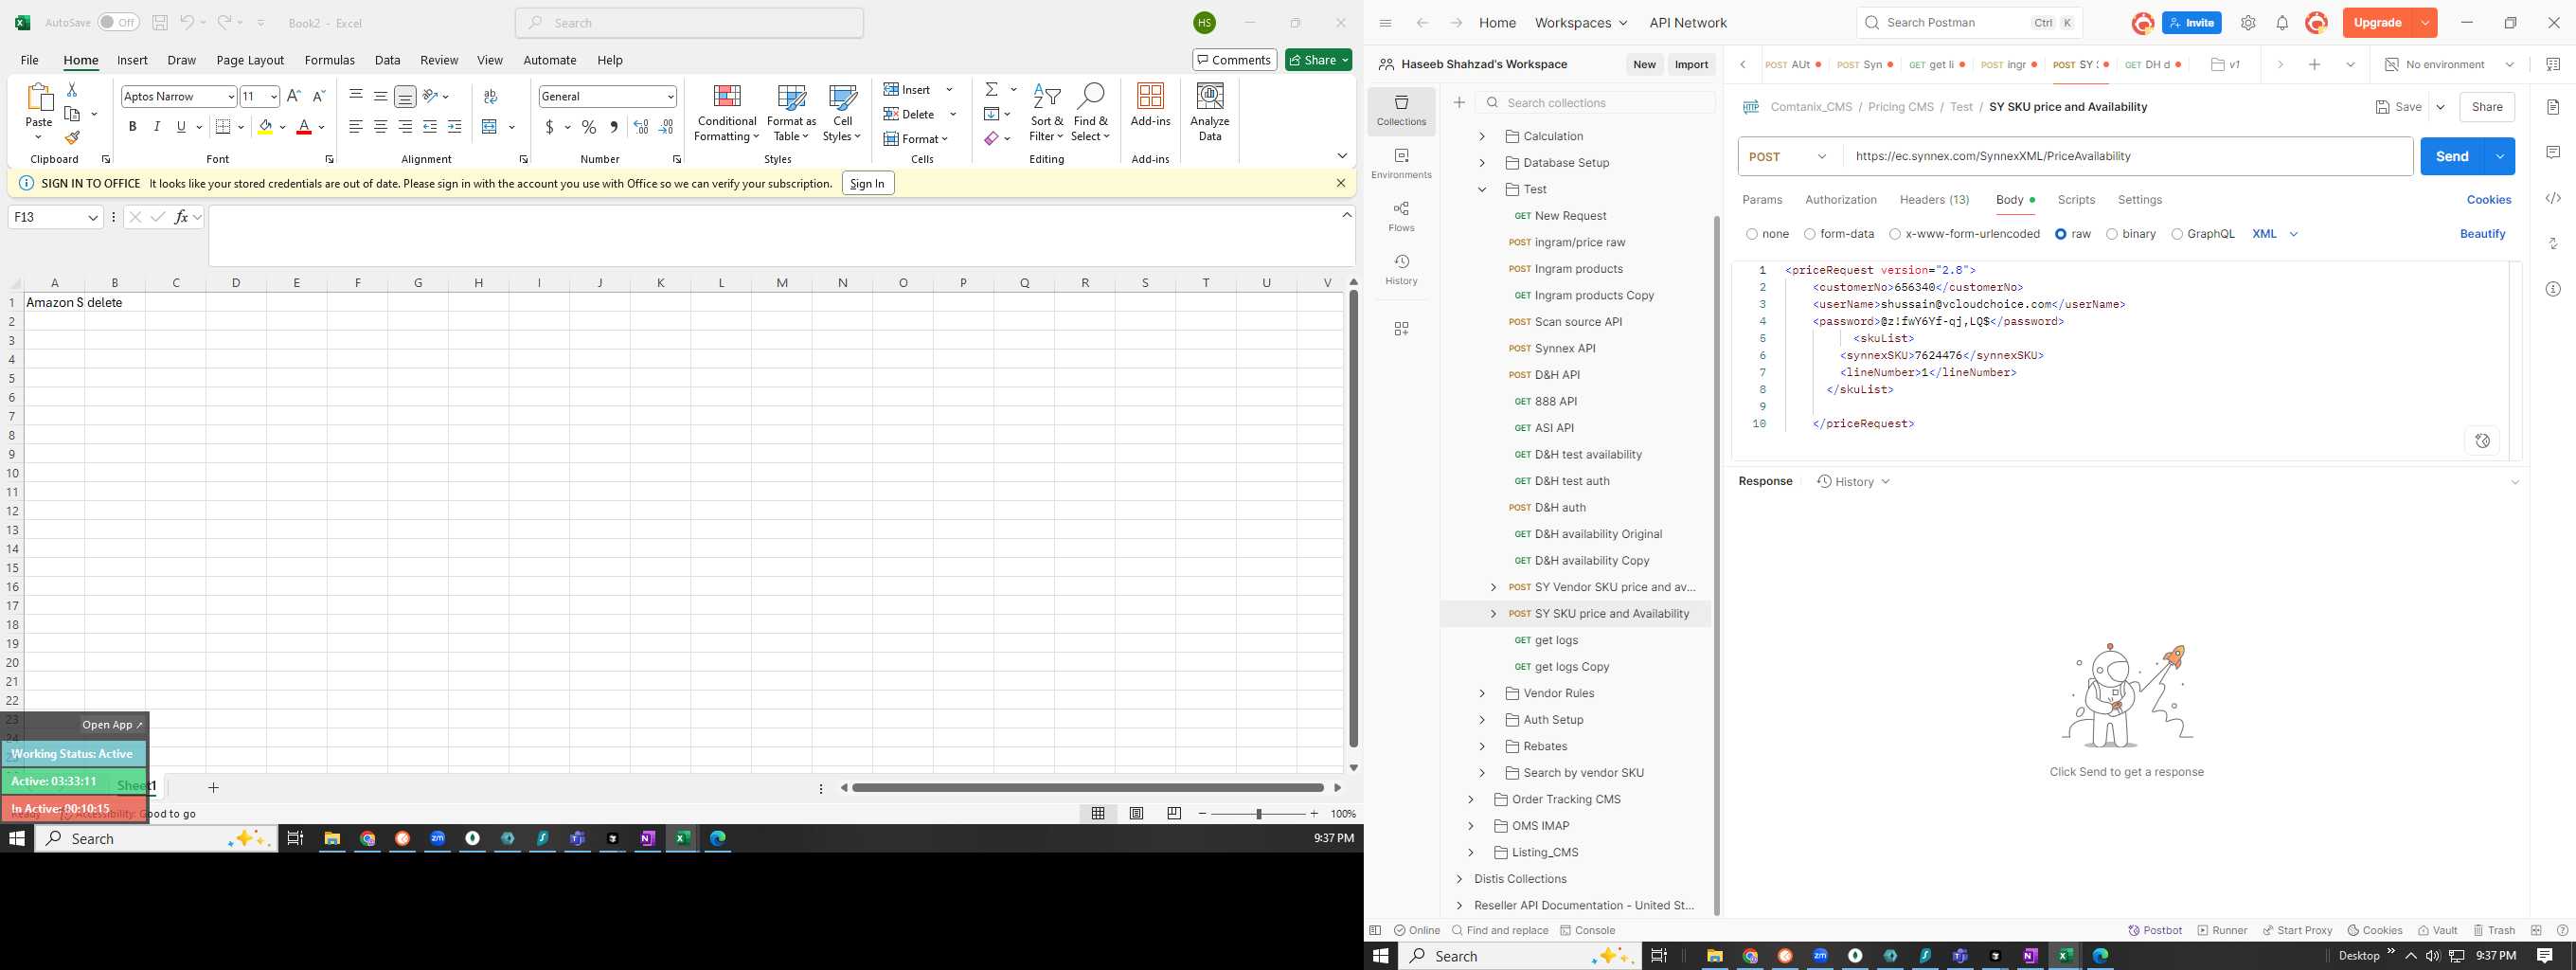Screen dimensions: 2576x970
Task: Click the AutoSum sigma icon
Action: click(x=991, y=90)
